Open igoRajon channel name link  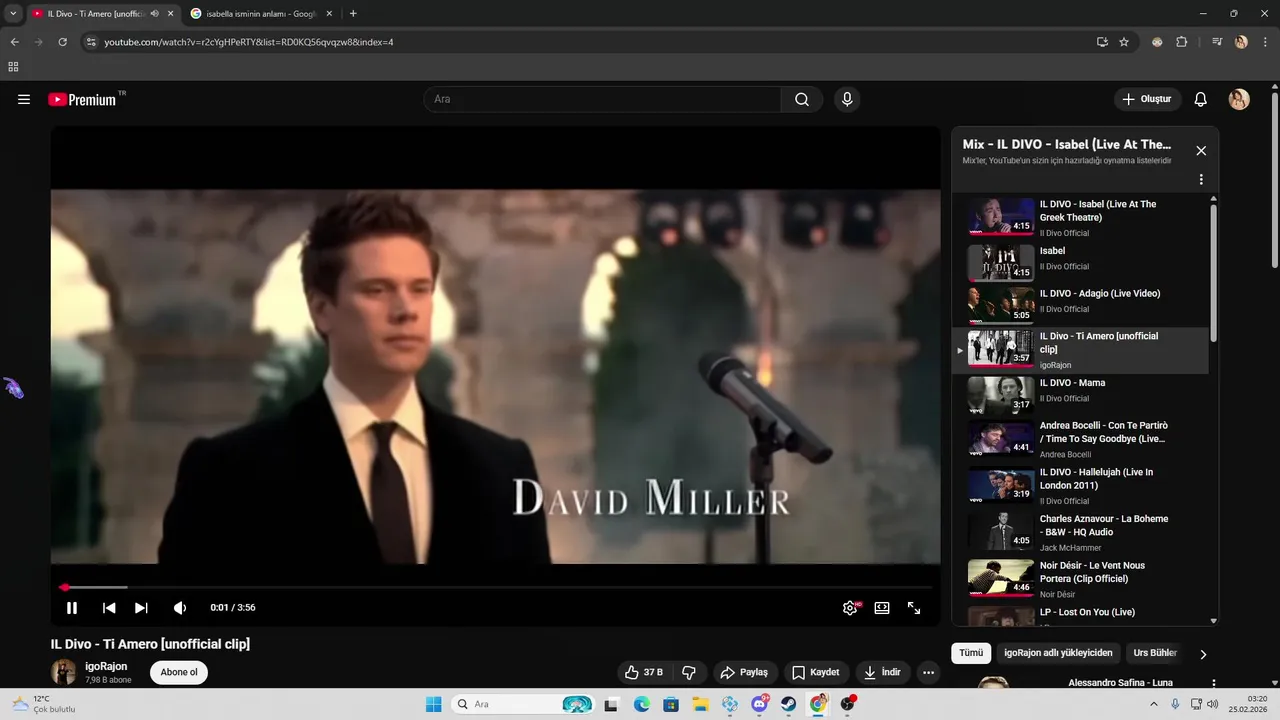coord(106,666)
